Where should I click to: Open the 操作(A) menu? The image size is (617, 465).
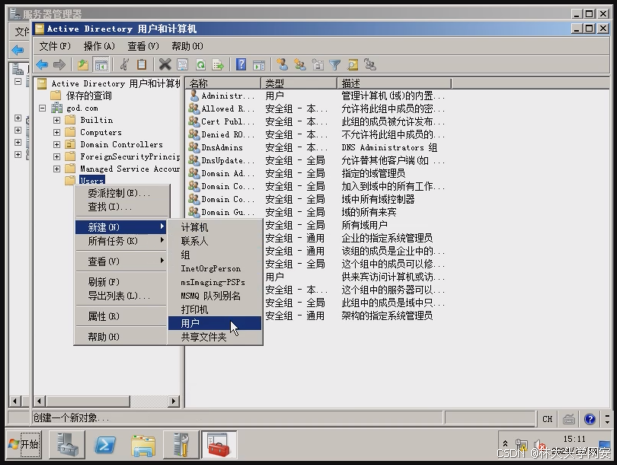pyautogui.click(x=99, y=46)
